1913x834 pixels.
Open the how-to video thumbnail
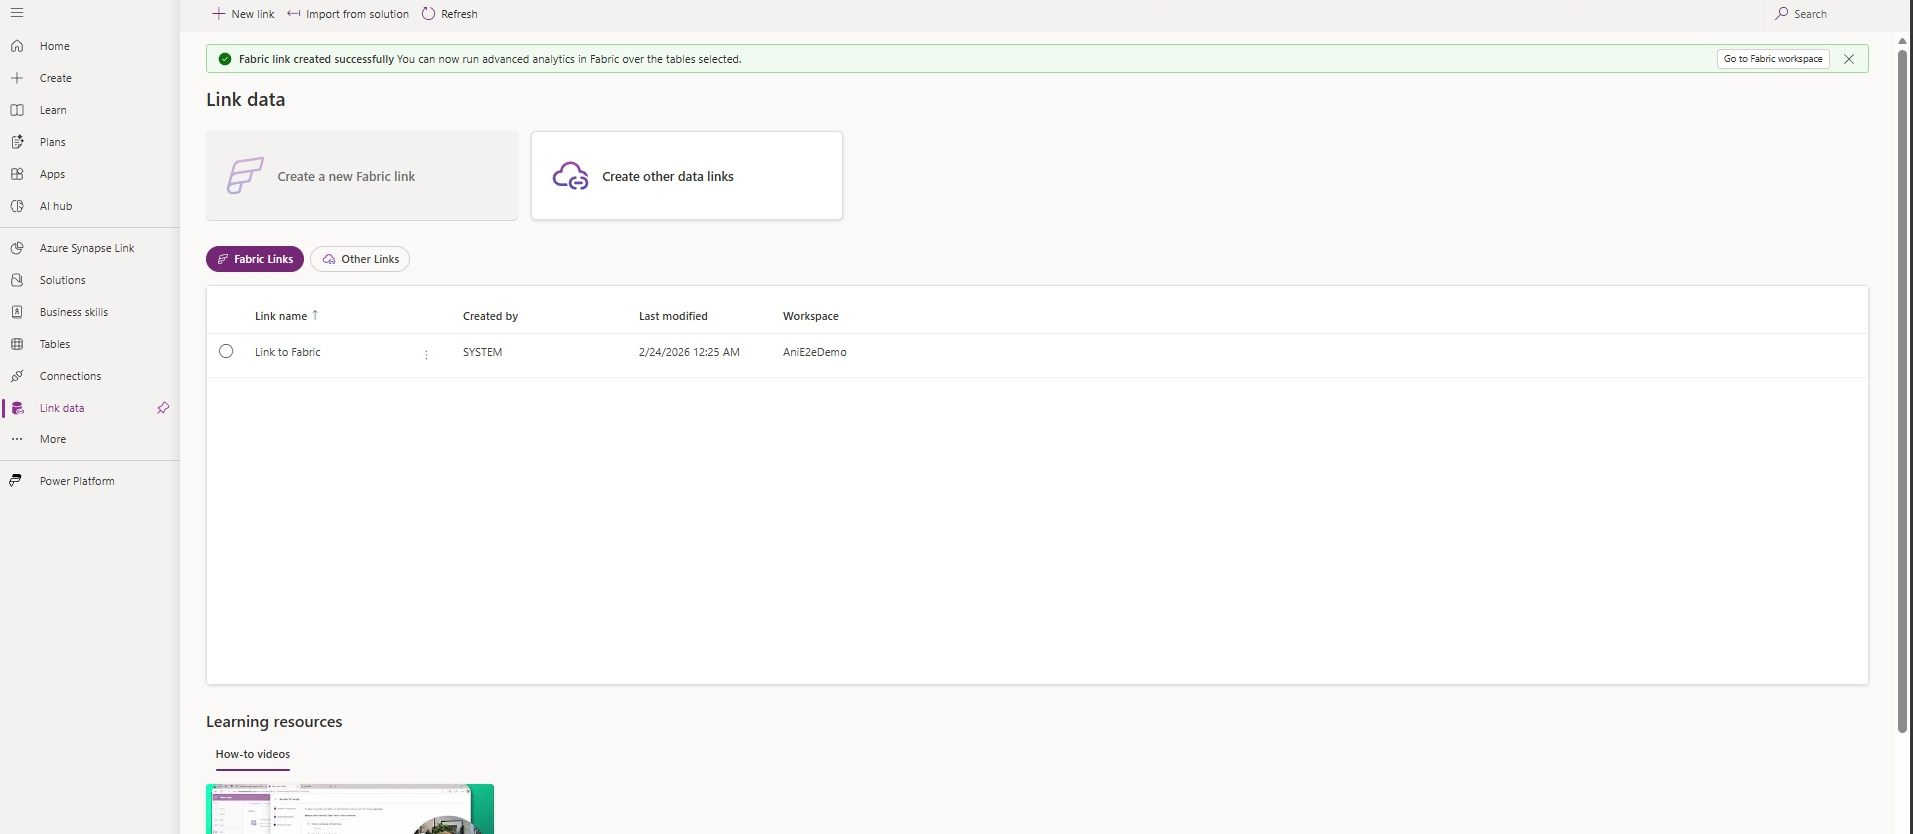click(x=350, y=809)
